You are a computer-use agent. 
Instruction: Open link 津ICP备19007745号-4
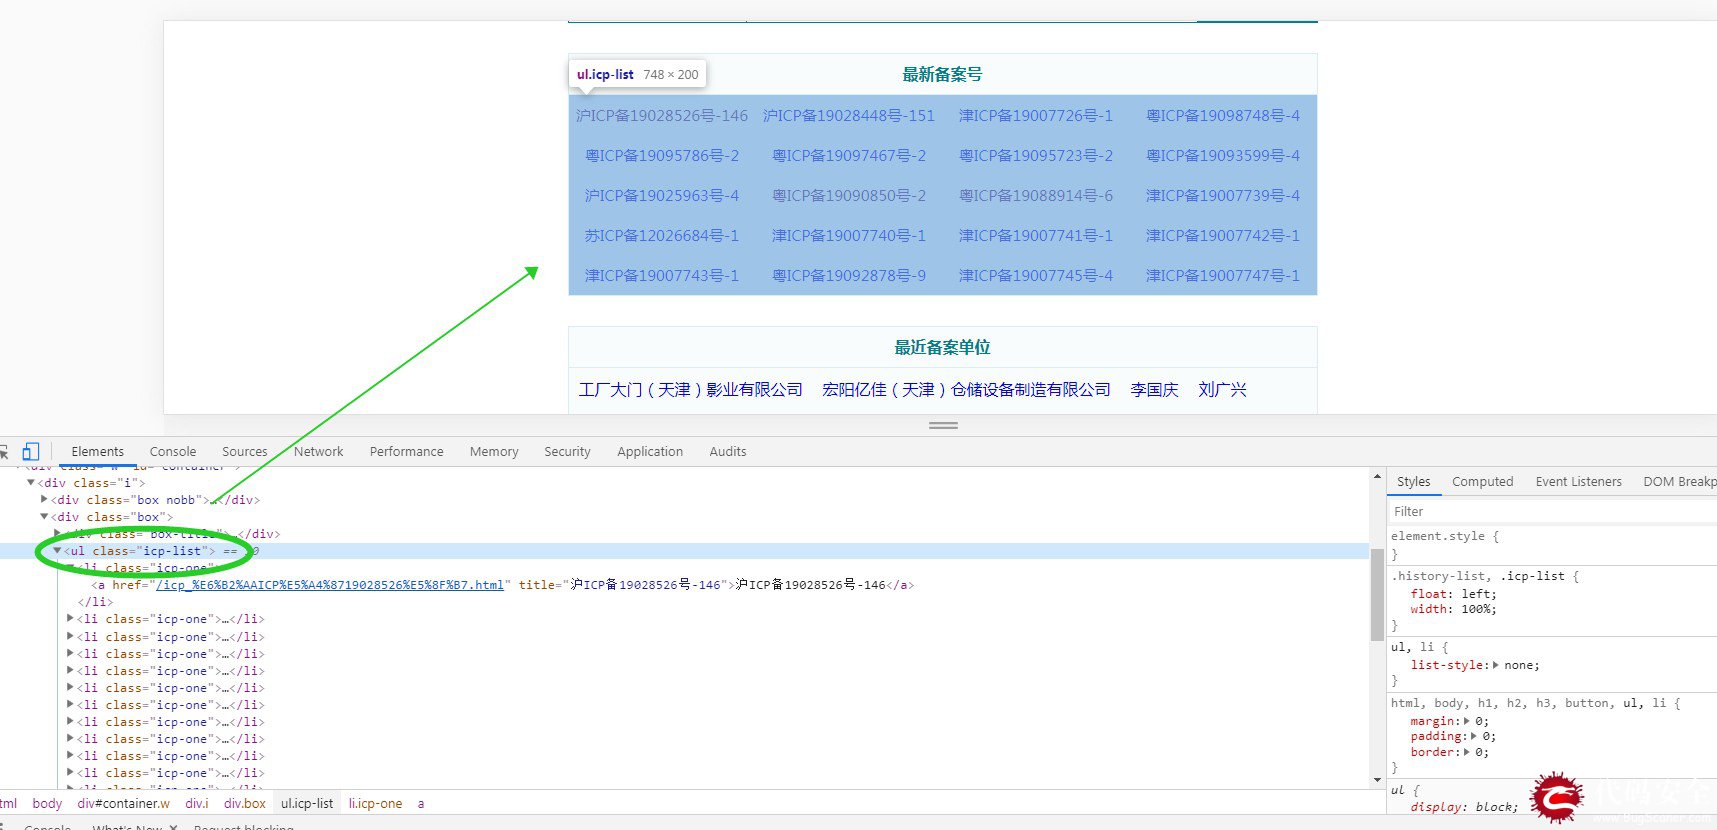[x=1036, y=276]
